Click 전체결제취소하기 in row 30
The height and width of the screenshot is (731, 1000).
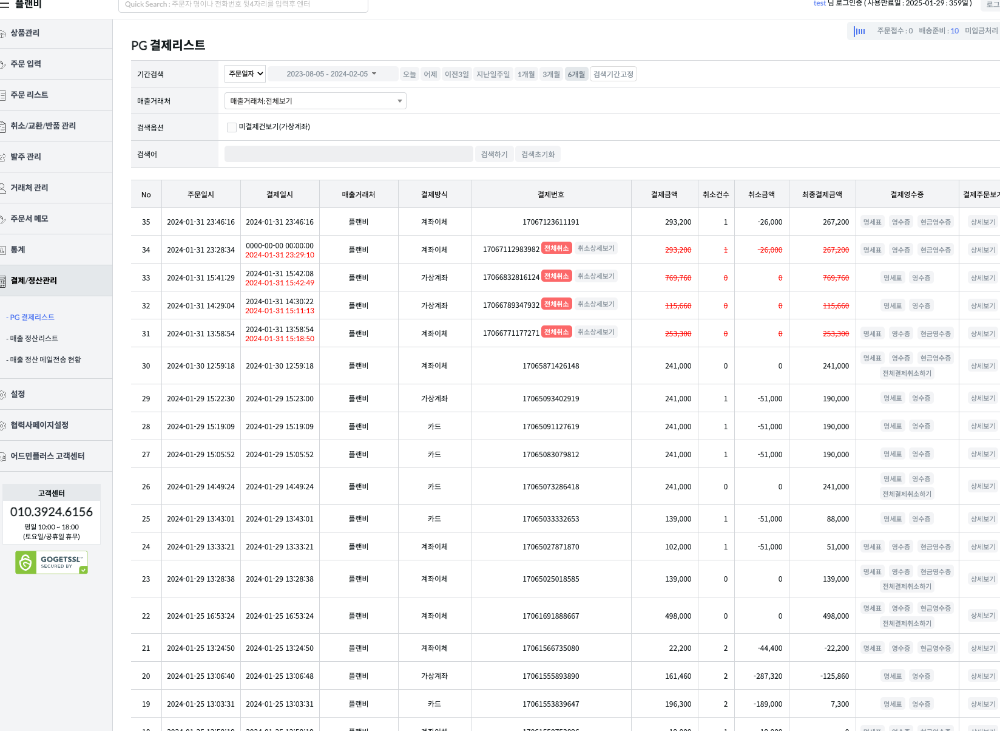pos(907,373)
